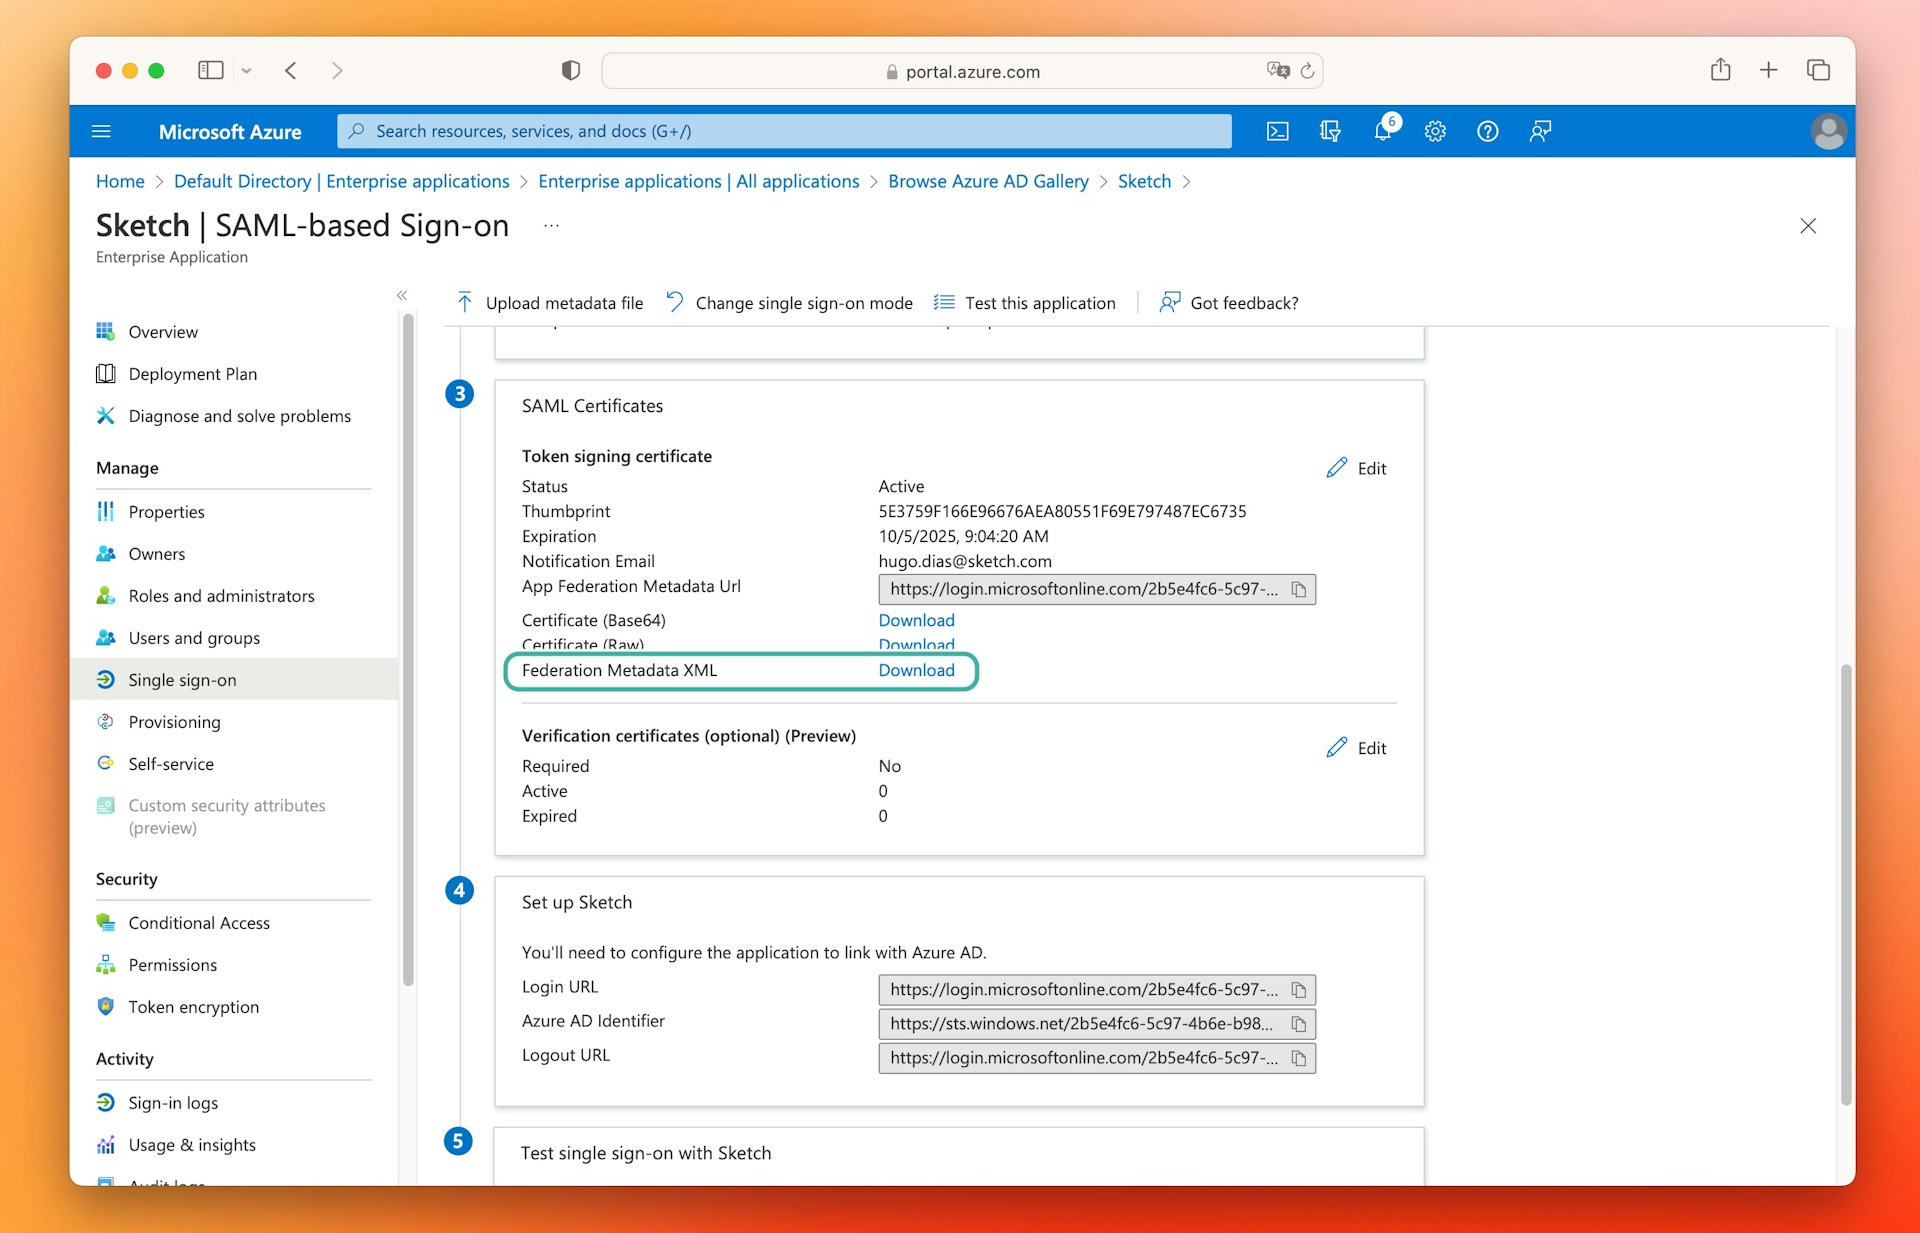
Task: Click the main content vertical scrollbar
Action: click(1846, 884)
